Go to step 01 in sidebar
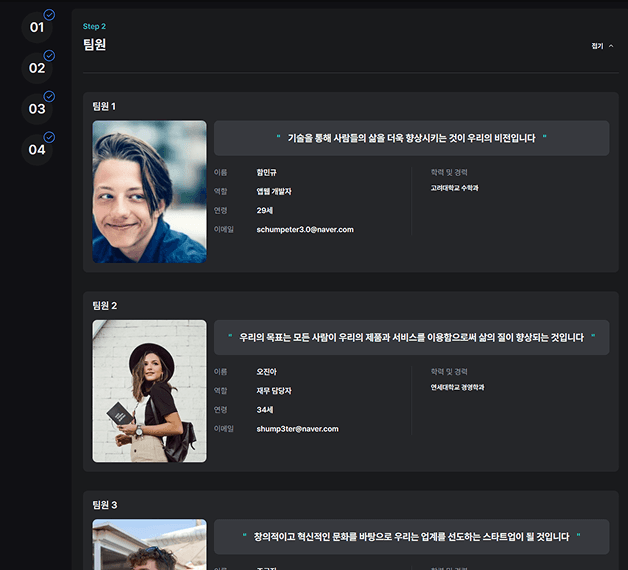 tap(37, 27)
